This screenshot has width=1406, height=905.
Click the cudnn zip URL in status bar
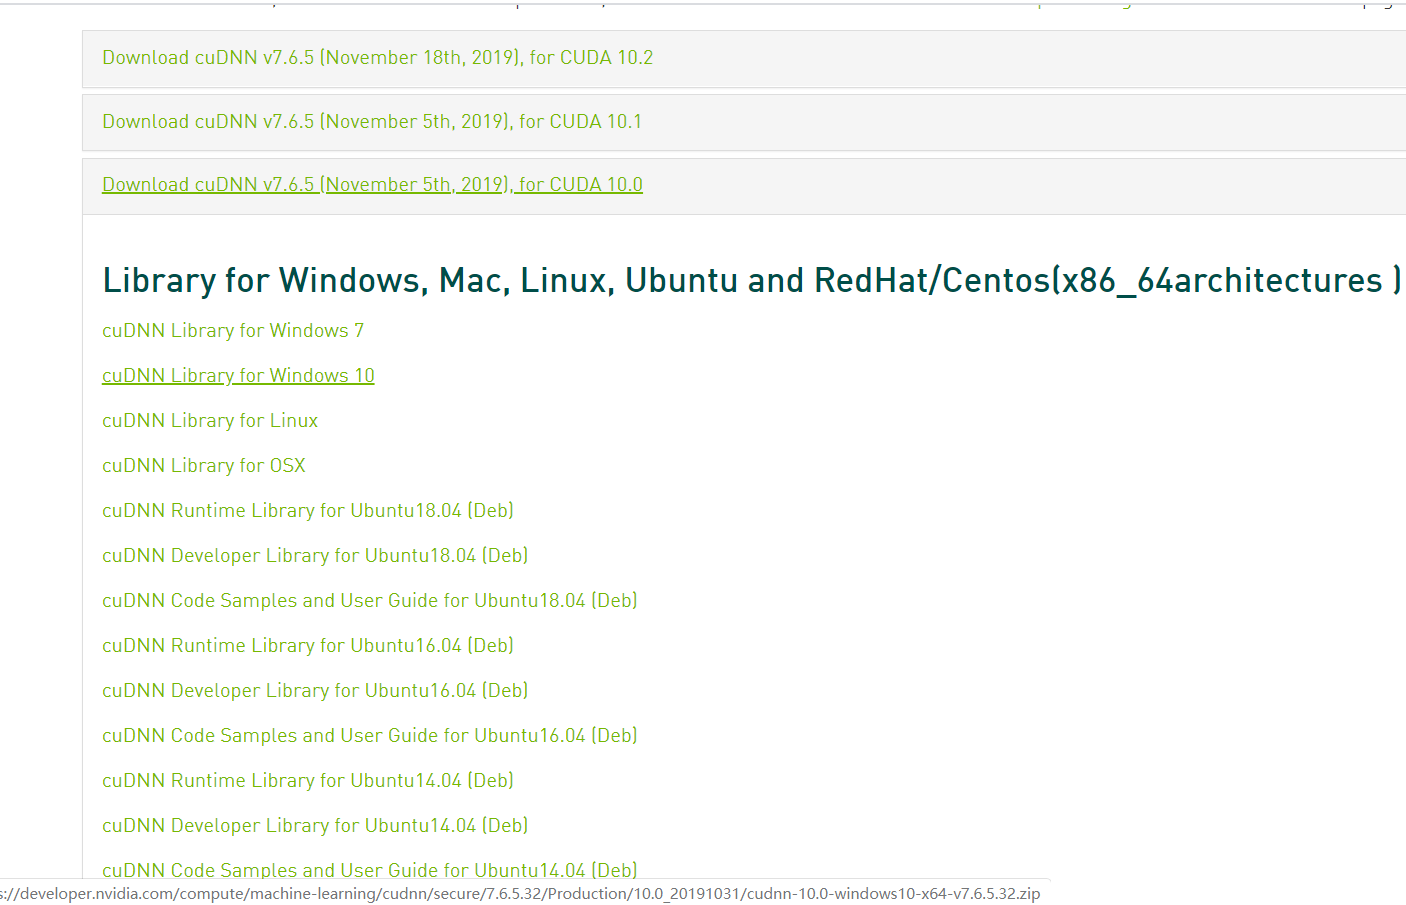[520, 894]
